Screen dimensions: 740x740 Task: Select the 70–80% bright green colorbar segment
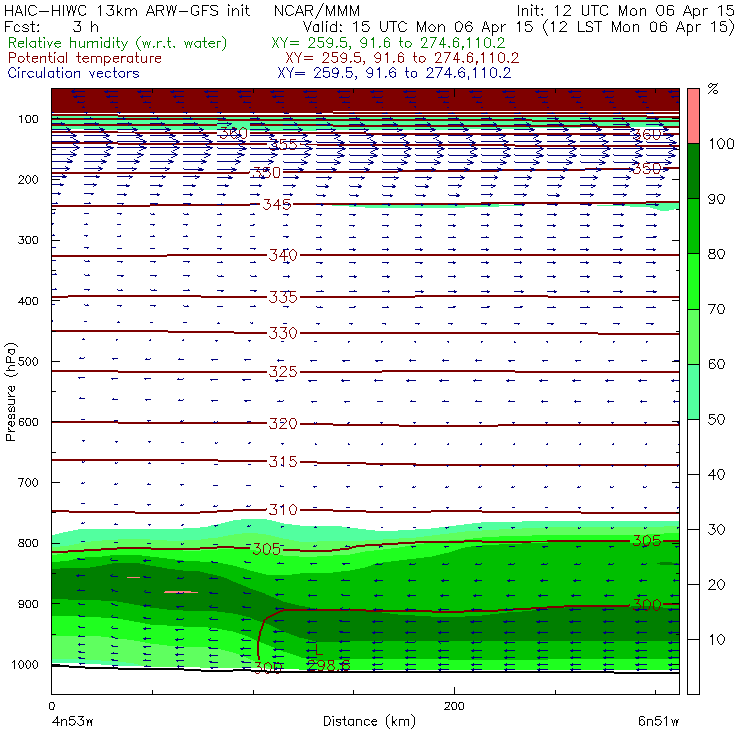click(693, 281)
